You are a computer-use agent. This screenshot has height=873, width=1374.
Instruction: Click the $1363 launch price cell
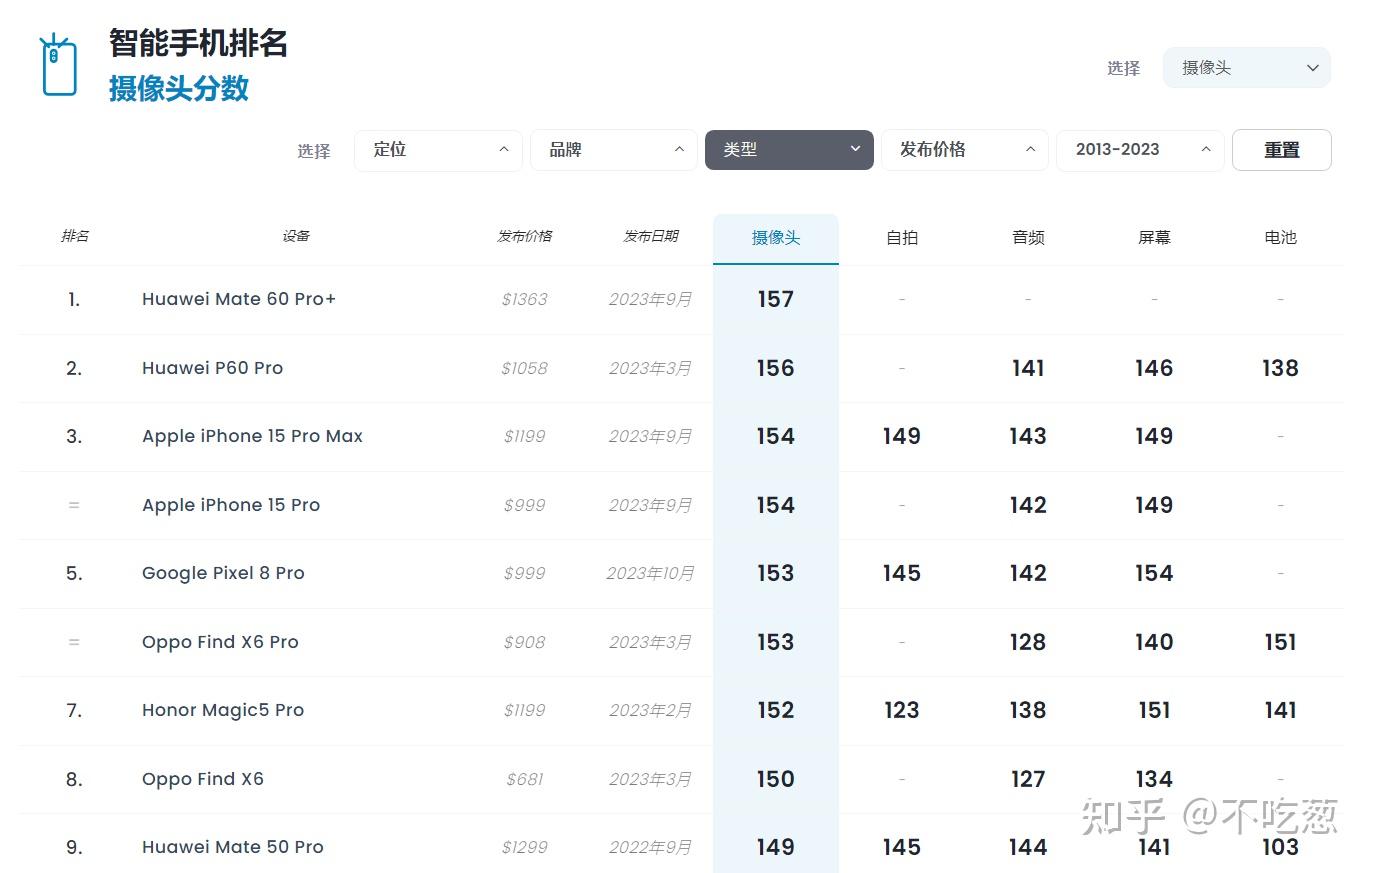[x=525, y=299]
